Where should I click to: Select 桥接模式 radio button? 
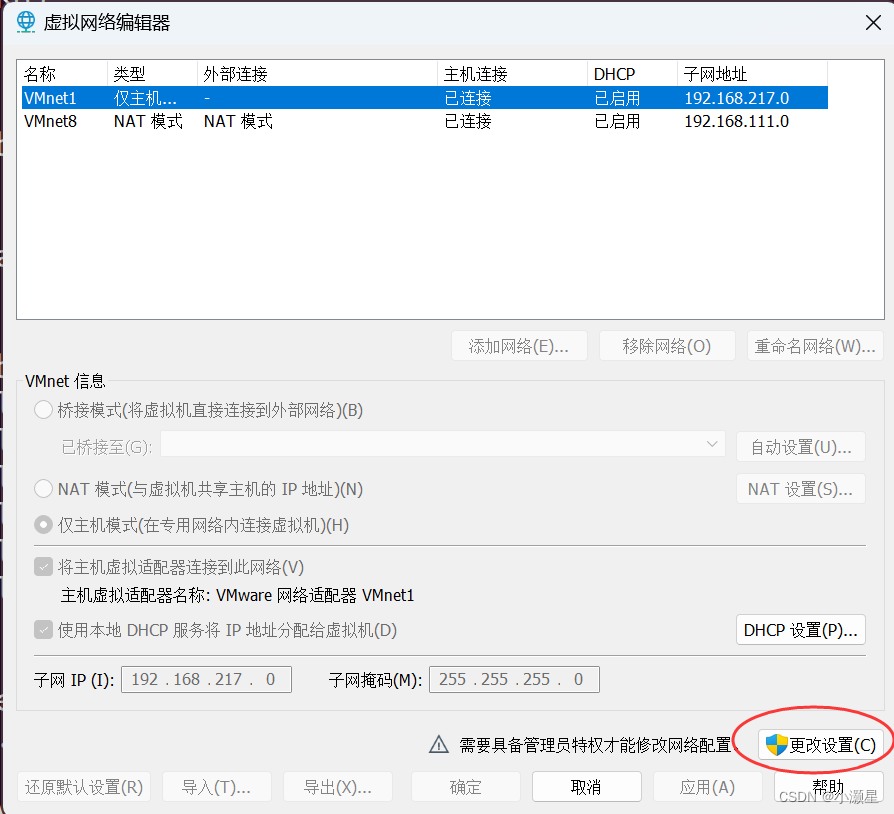[43, 410]
